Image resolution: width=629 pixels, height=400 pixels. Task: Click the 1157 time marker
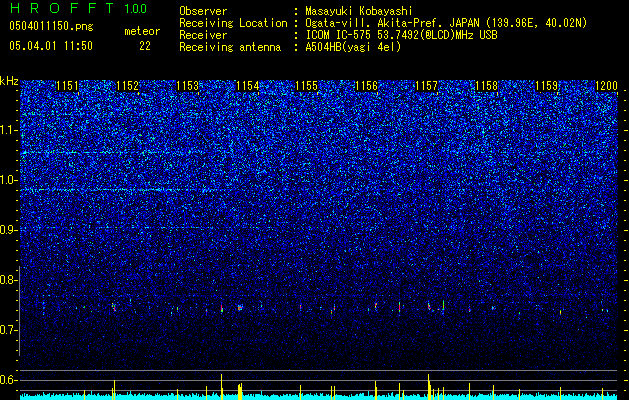click(427, 86)
